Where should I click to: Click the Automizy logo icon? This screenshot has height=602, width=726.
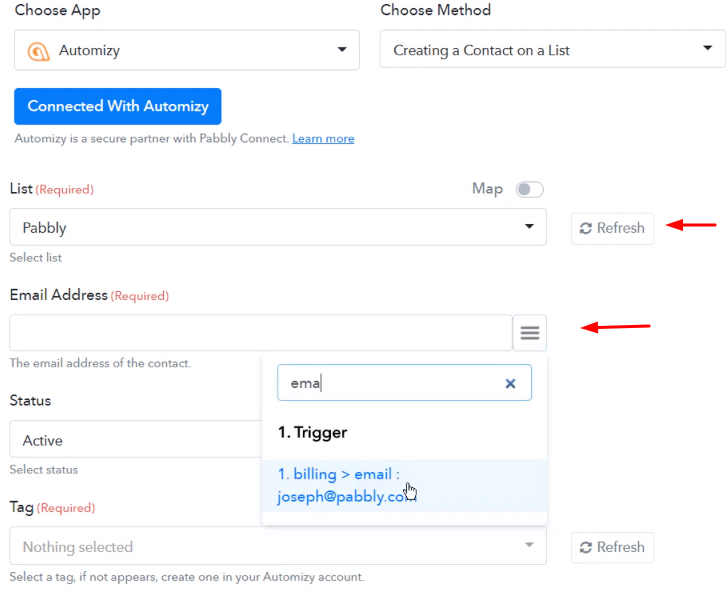pyautogui.click(x=38, y=51)
